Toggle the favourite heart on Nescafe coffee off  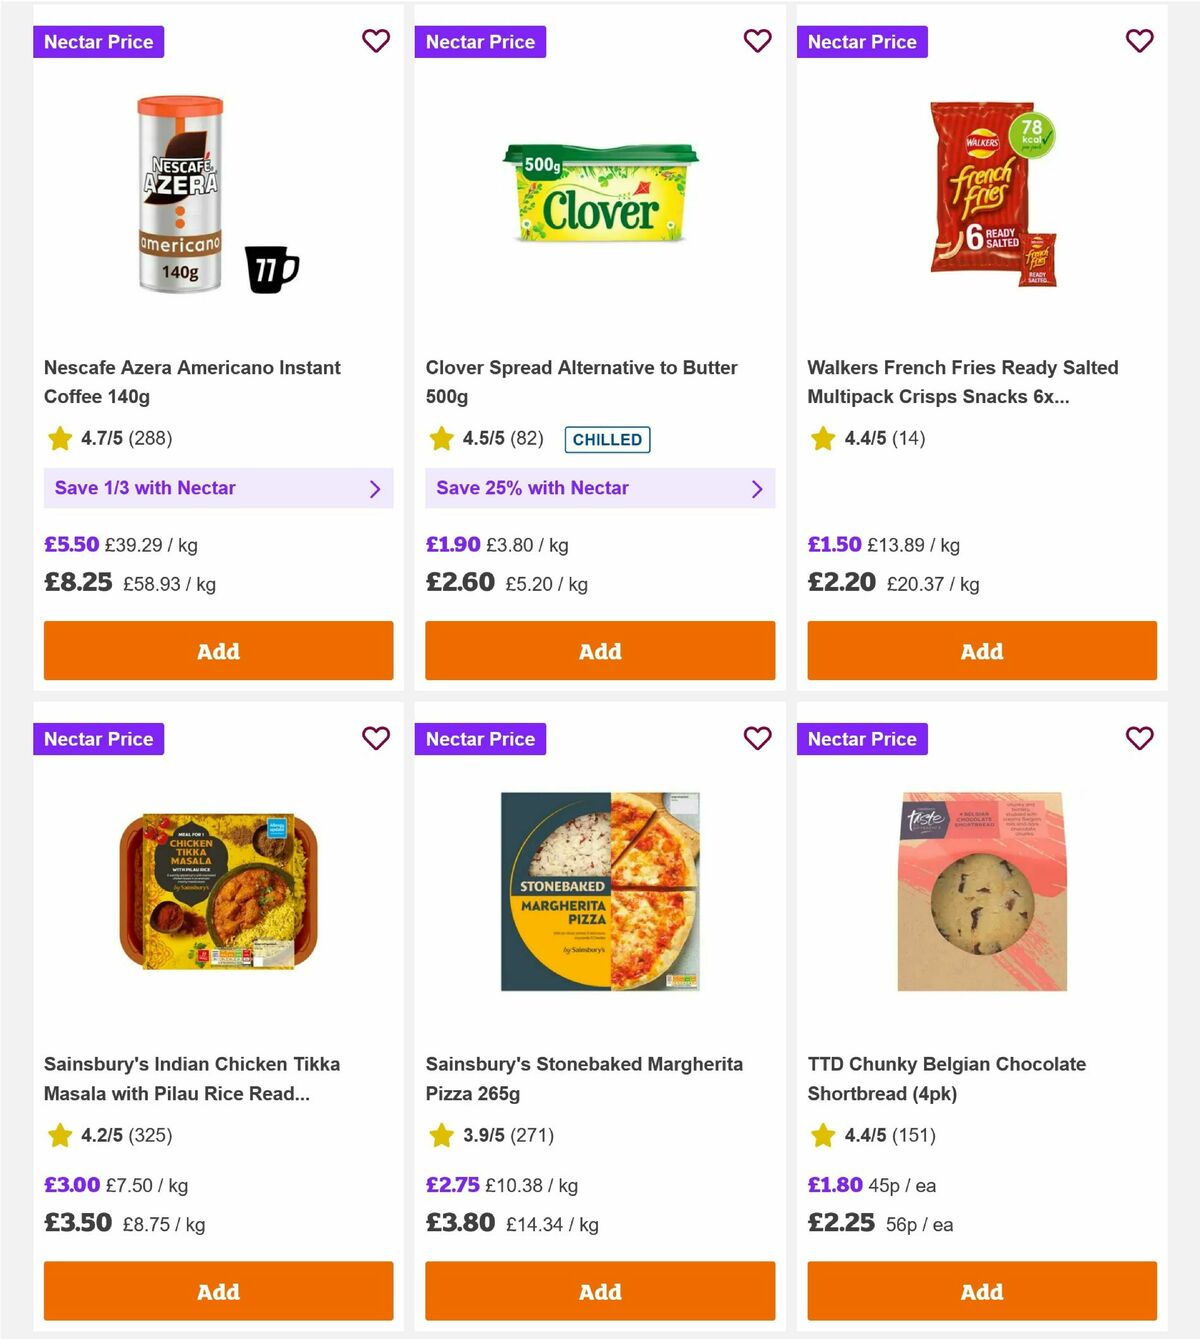click(376, 41)
